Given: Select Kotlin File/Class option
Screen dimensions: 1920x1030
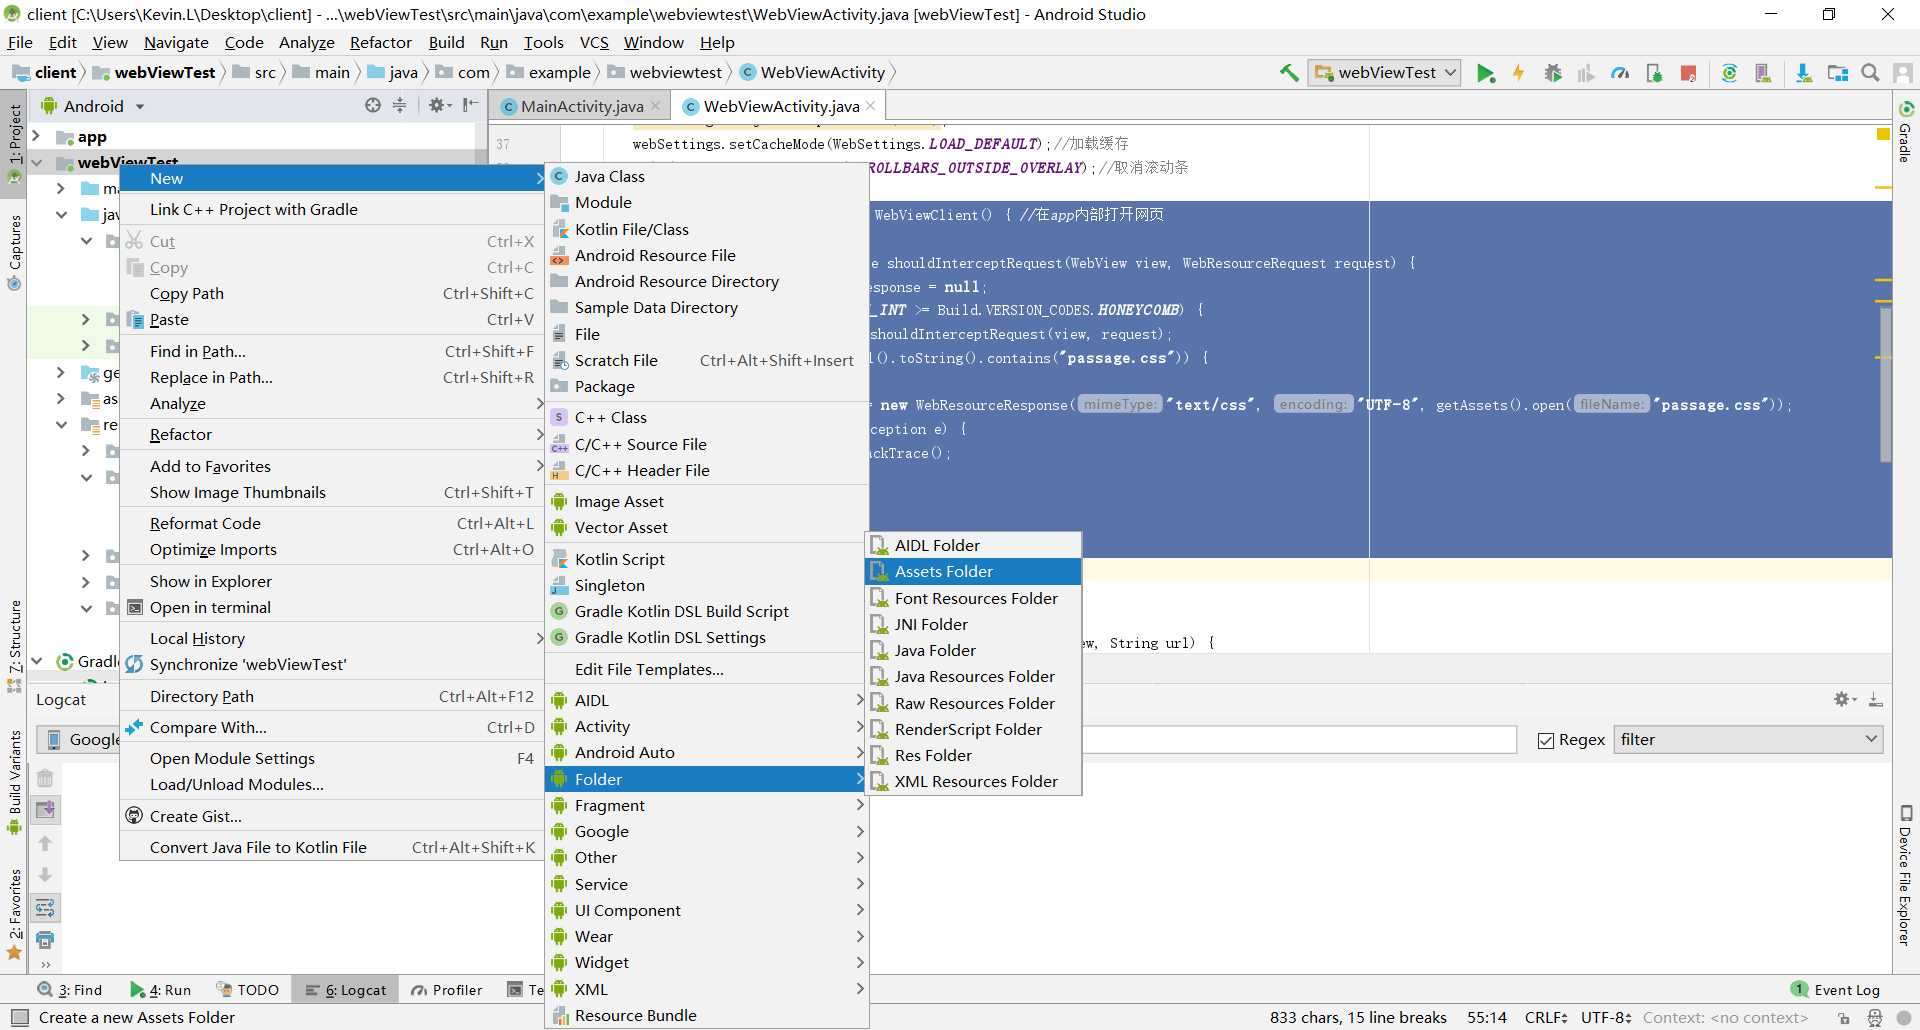Looking at the screenshot, I should tap(706, 229).
